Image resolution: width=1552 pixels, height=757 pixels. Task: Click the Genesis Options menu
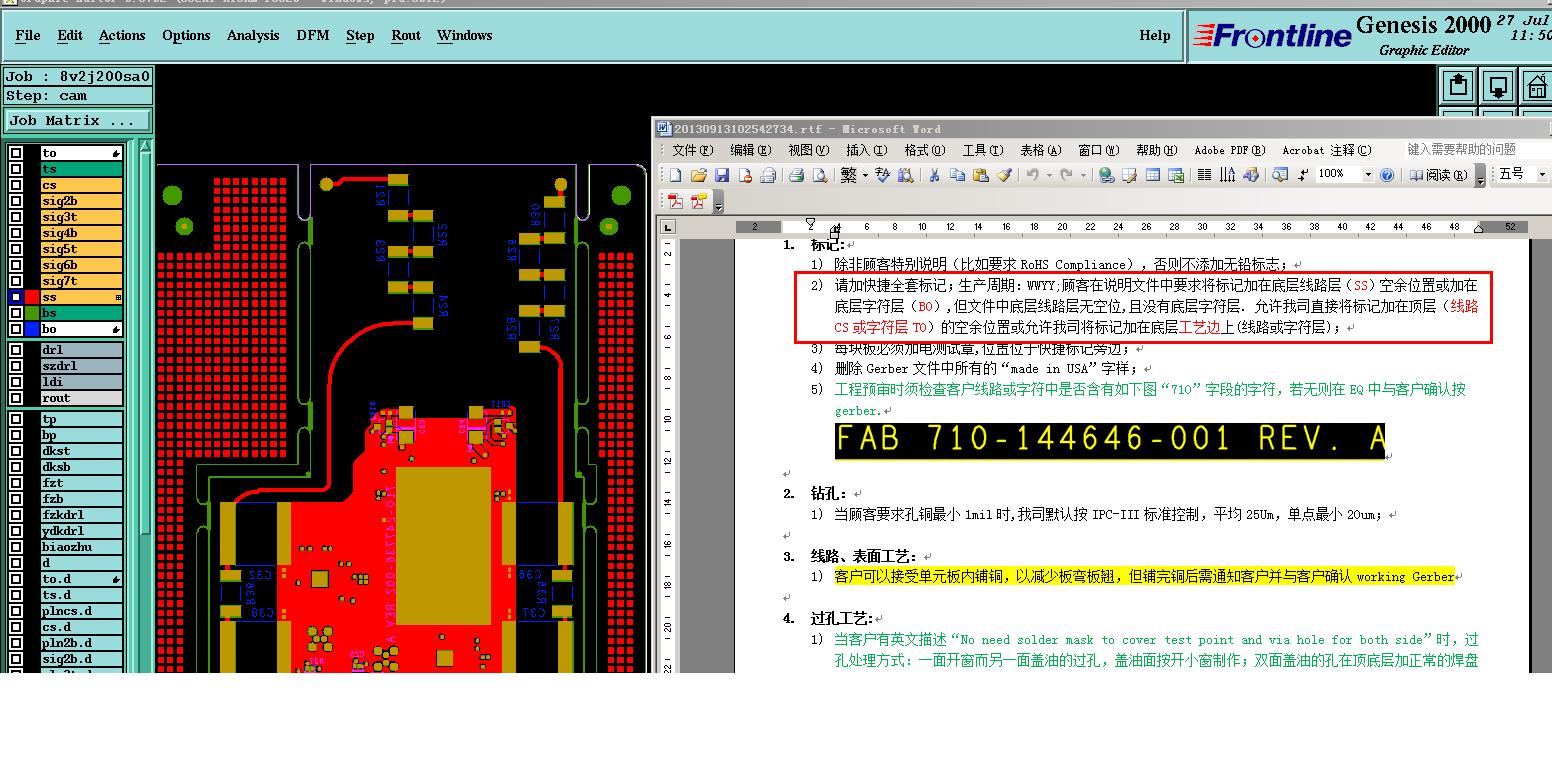(186, 35)
